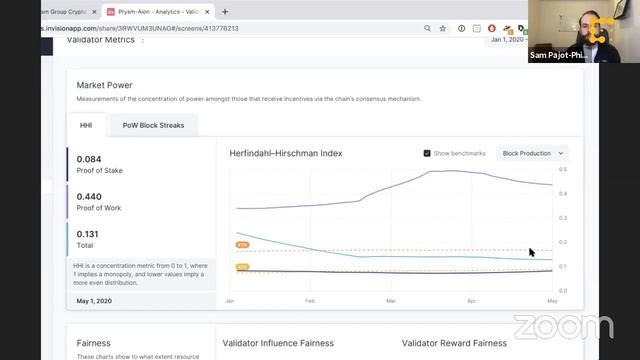Click the yellow benchmark badge on chart

click(242, 267)
